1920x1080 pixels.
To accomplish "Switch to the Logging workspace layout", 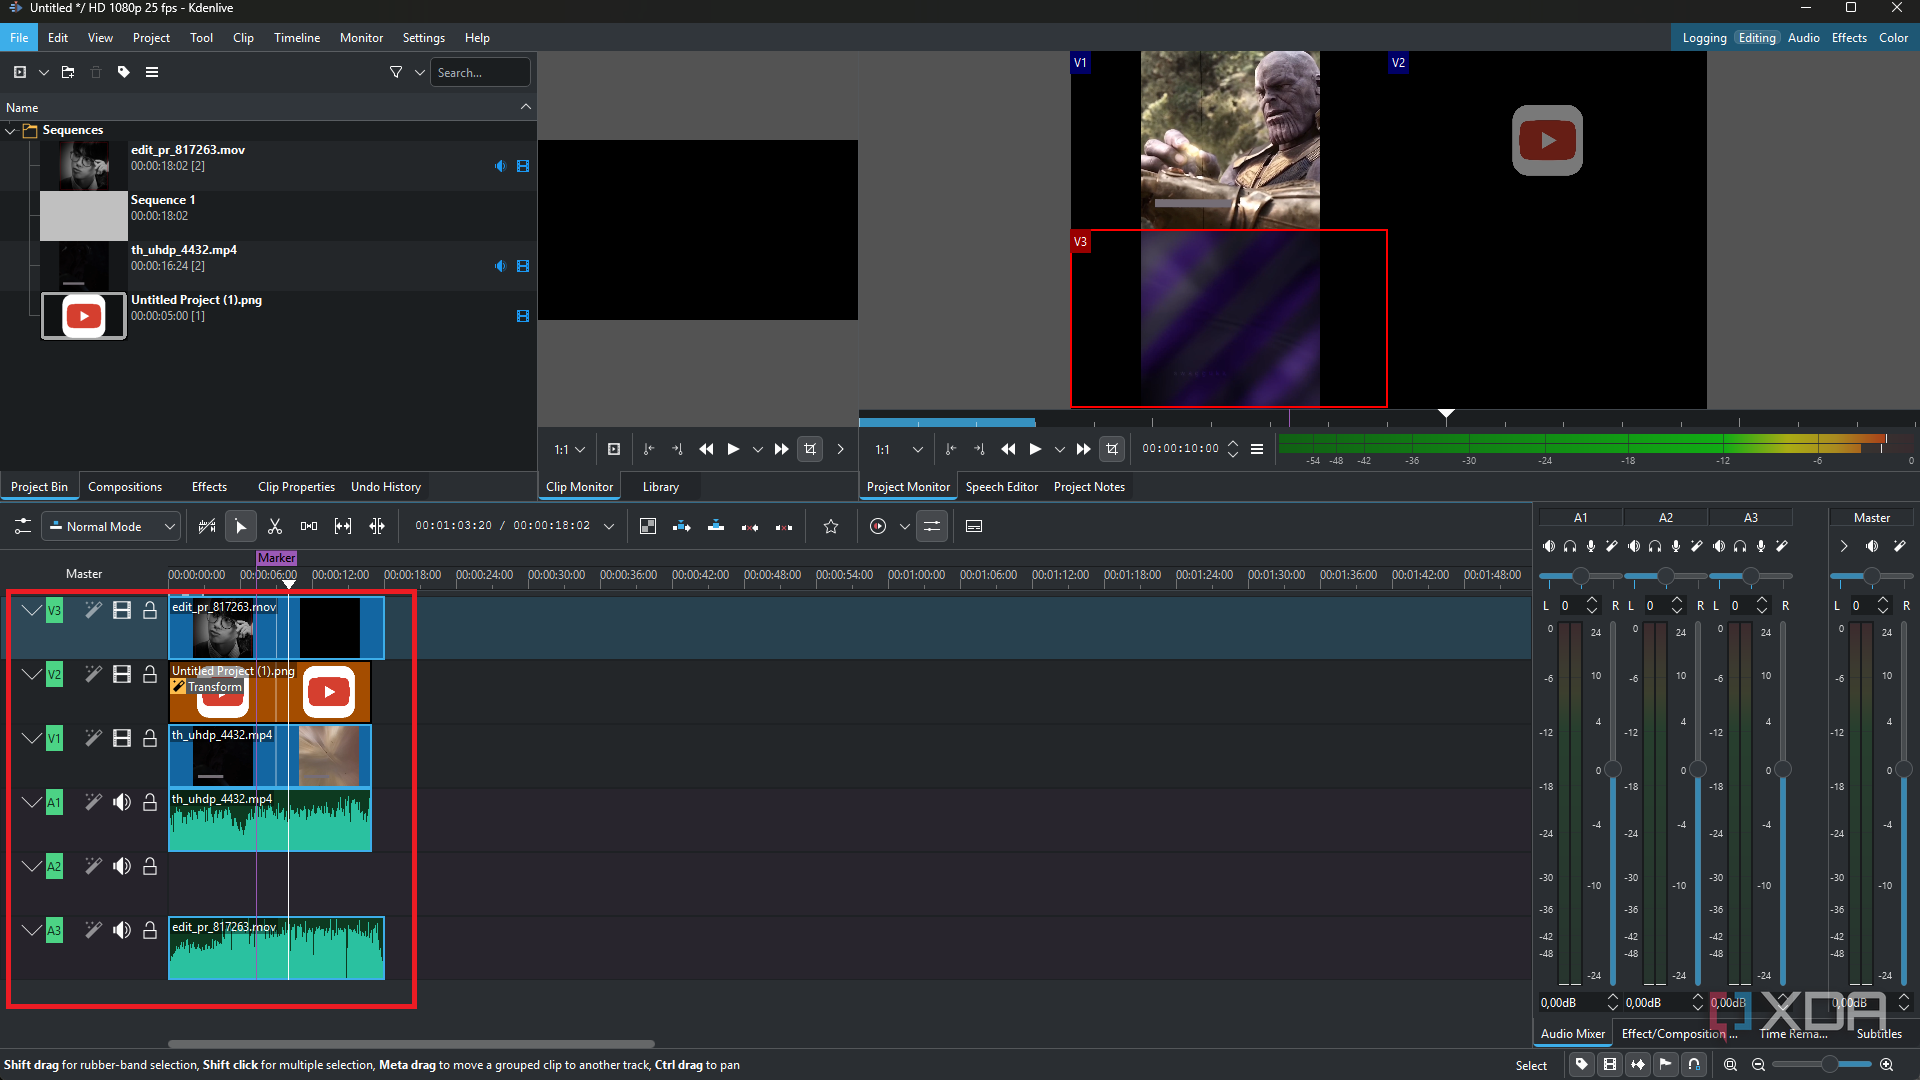I will (x=1704, y=37).
